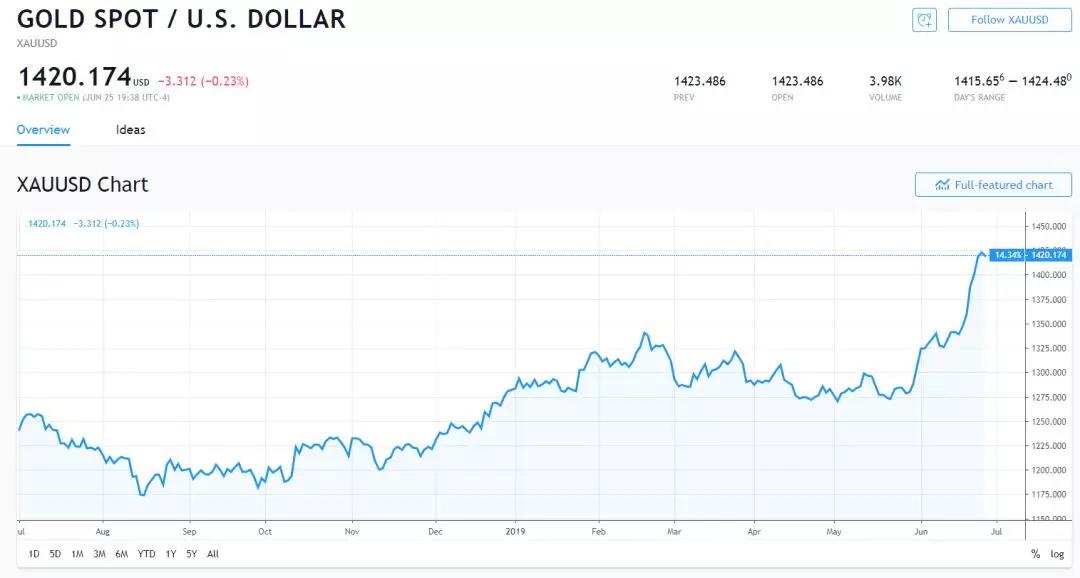Image resolution: width=1080 pixels, height=578 pixels.
Task: Click the GOLD SPOT / U.S. DOLLAR title
Action: [x=182, y=19]
